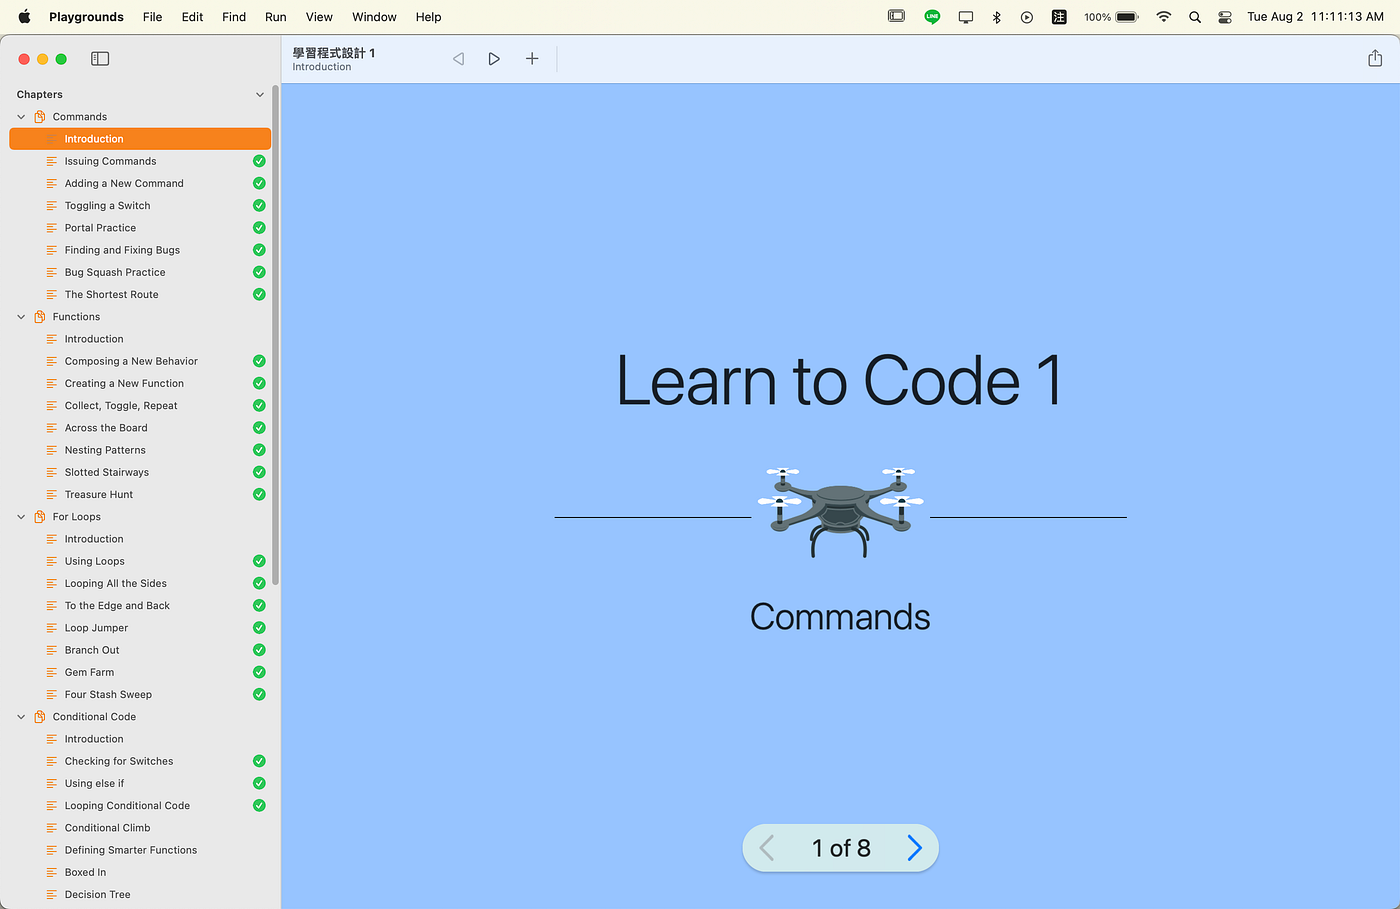Select the Treasure Hunt lesson

99,494
